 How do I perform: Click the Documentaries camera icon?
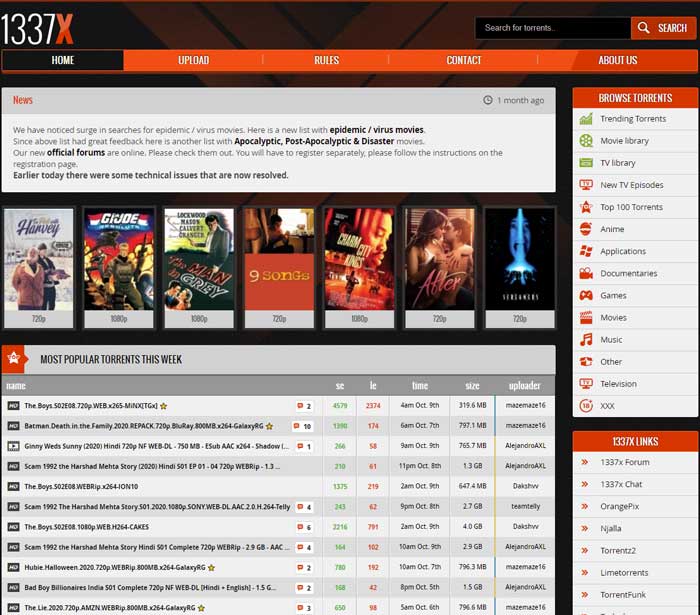click(586, 273)
